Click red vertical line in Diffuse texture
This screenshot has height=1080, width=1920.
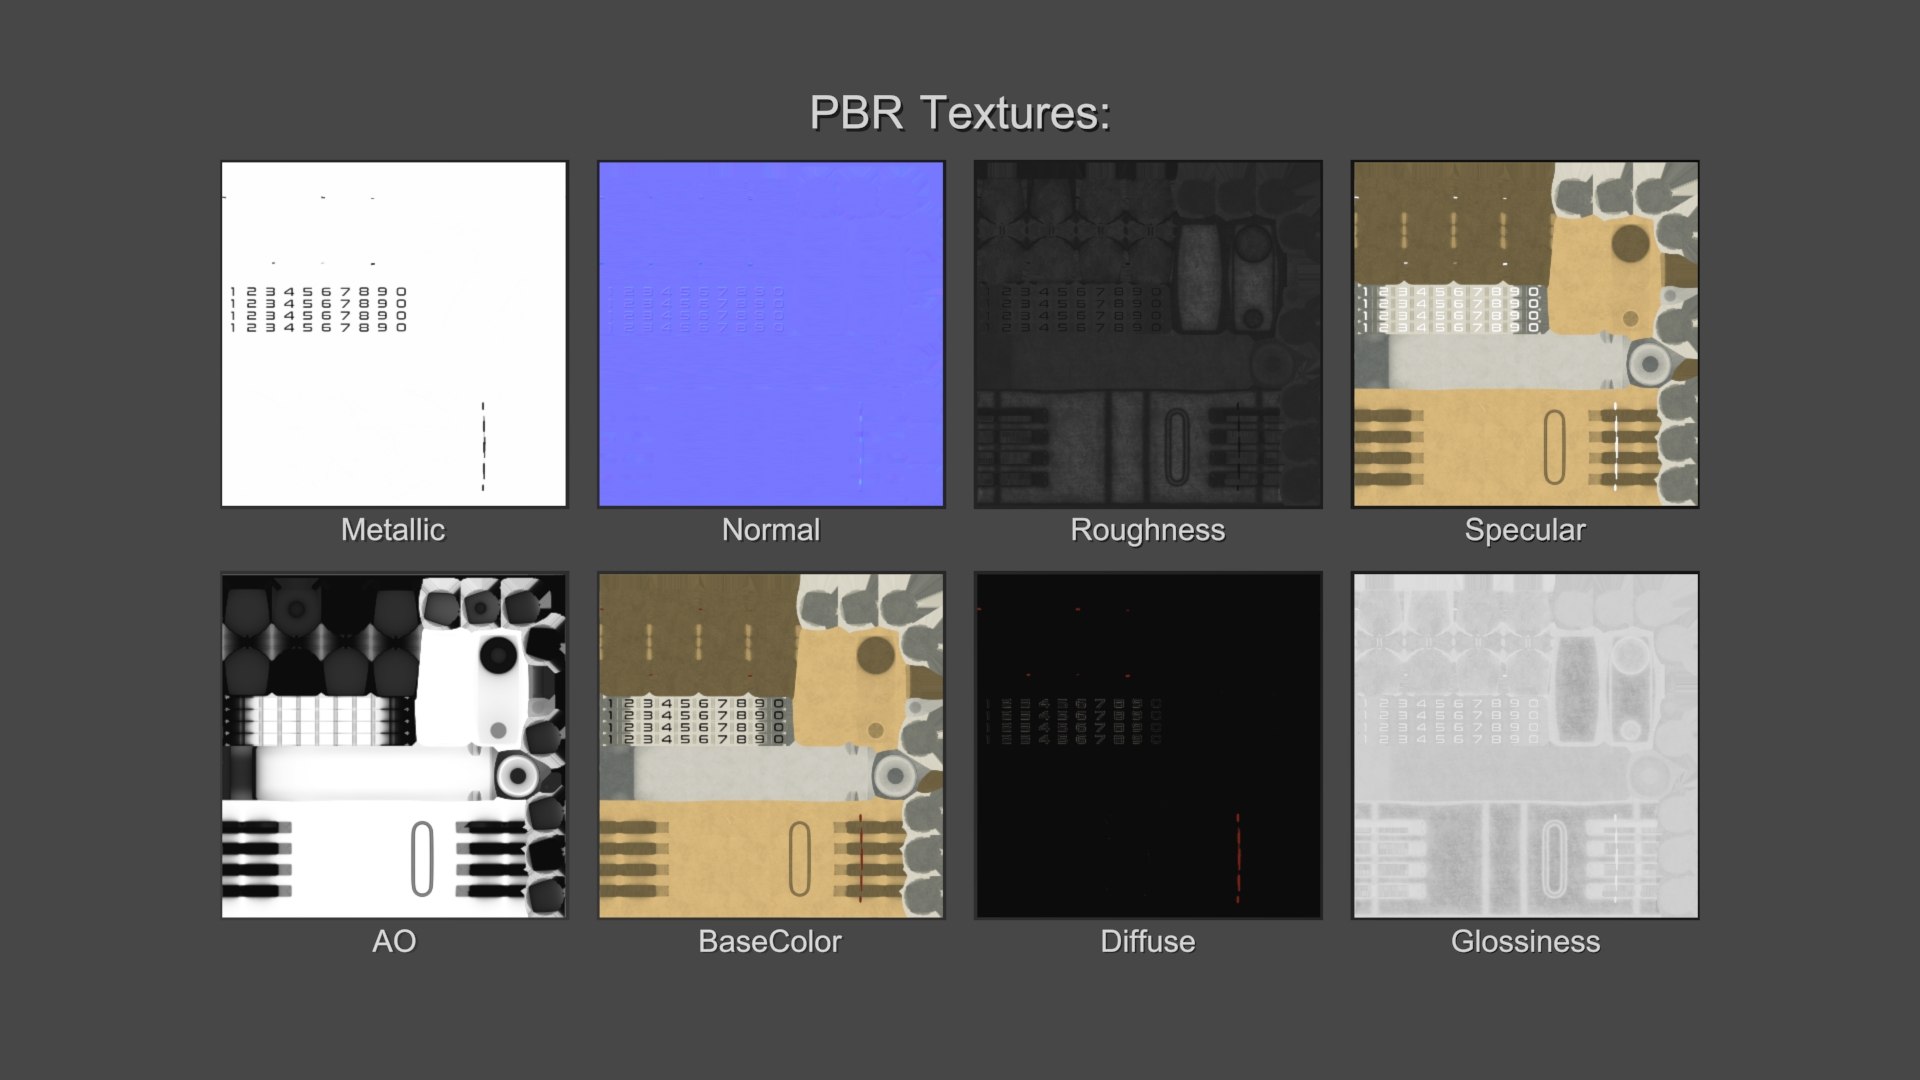pos(1238,857)
